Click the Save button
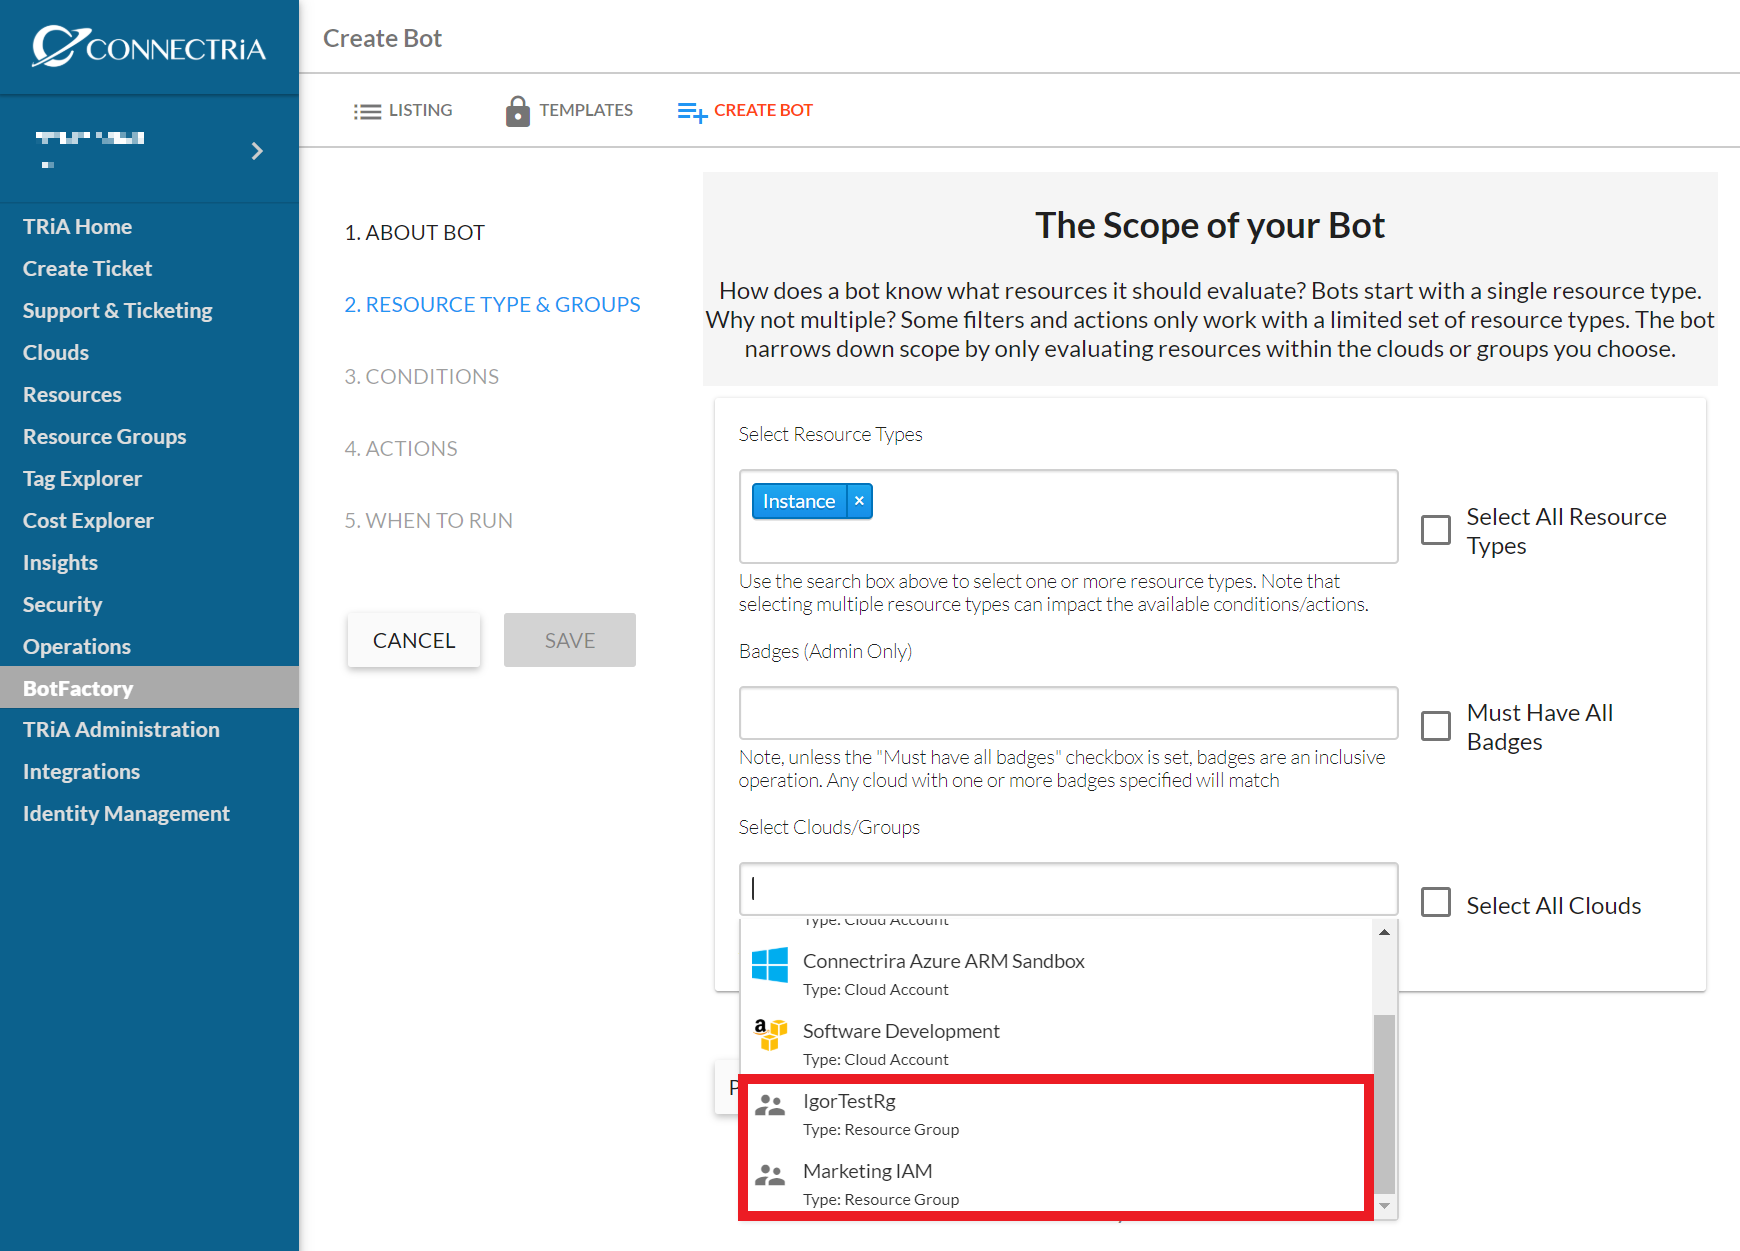 pyautogui.click(x=570, y=640)
